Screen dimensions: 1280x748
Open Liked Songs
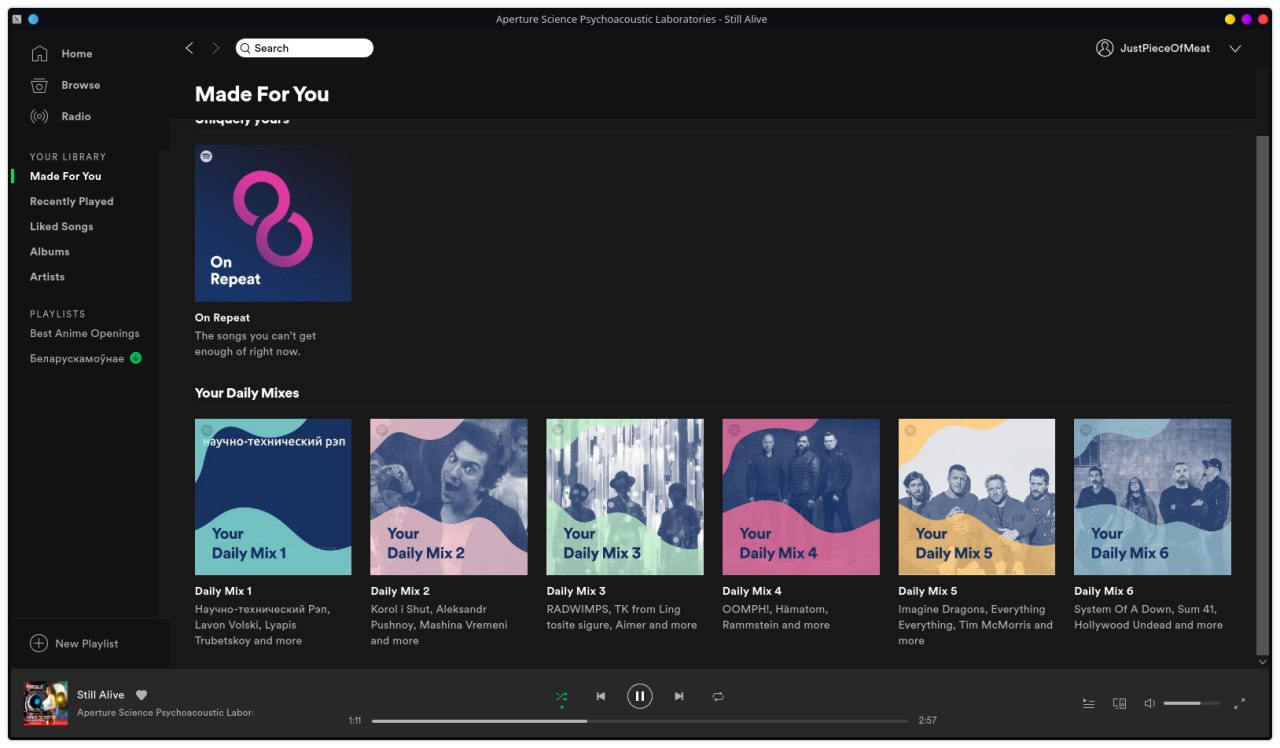[62, 226]
